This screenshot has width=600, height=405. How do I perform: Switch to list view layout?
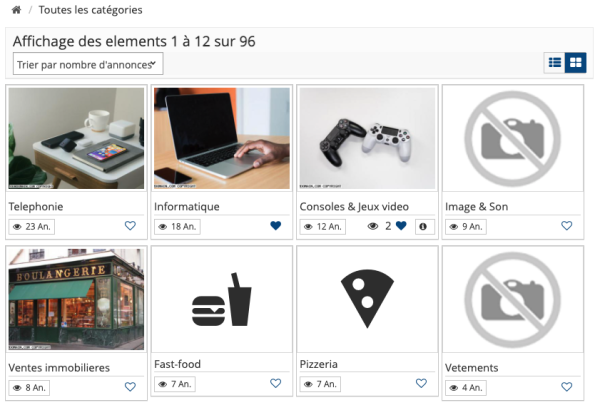[554, 63]
